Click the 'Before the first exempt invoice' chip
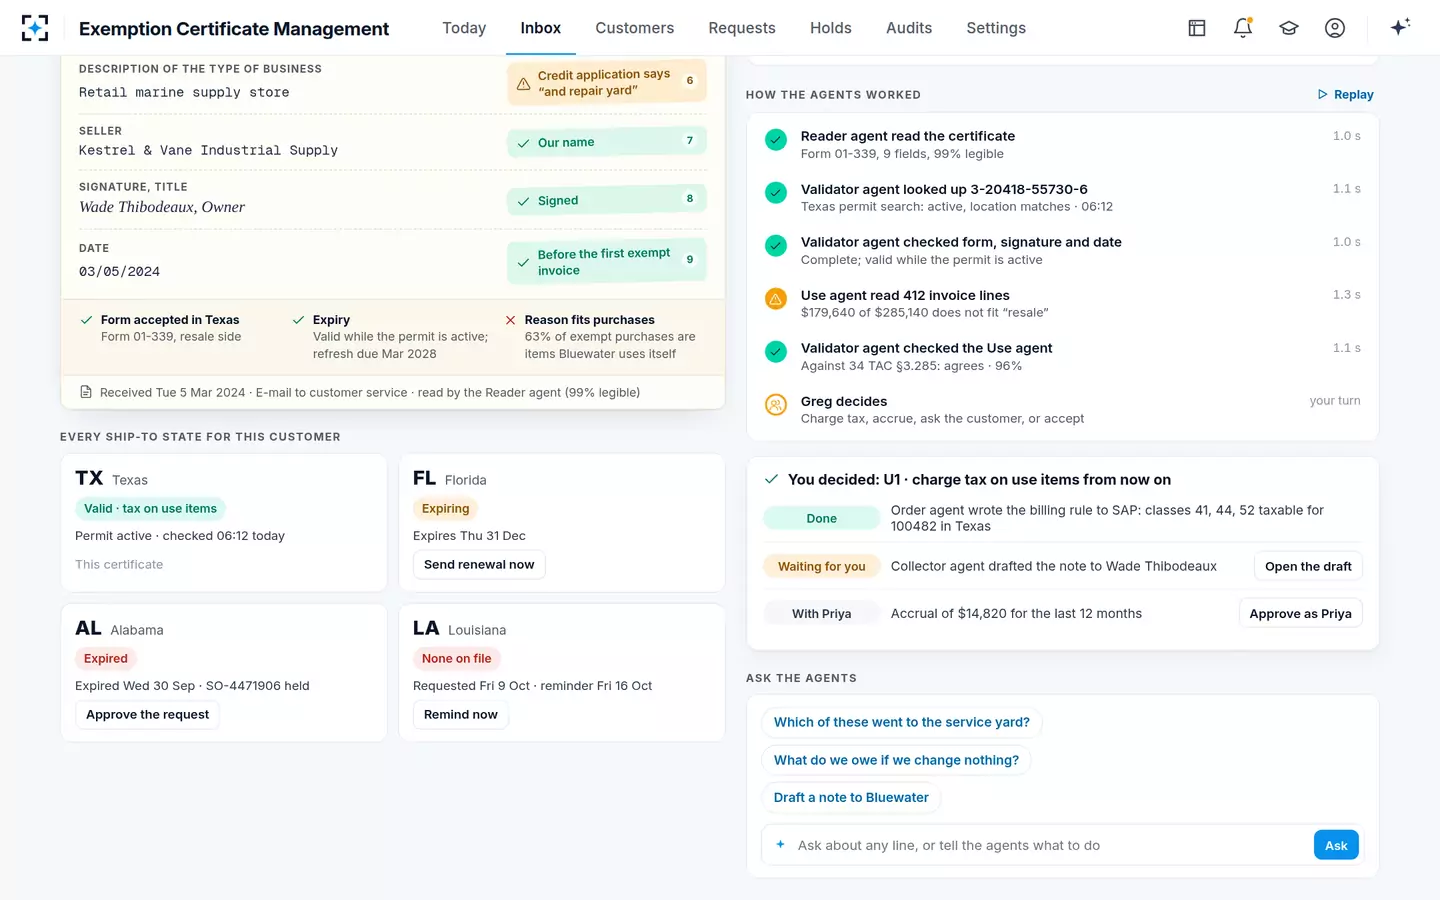This screenshot has width=1440, height=900. (606, 262)
